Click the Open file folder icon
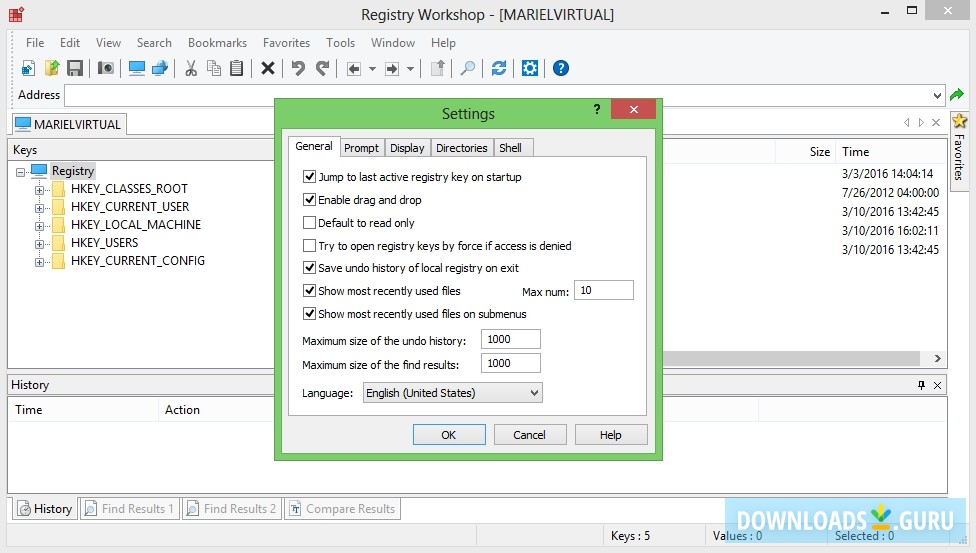Viewport: 976px width, 553px height. [x=52, y=68]
